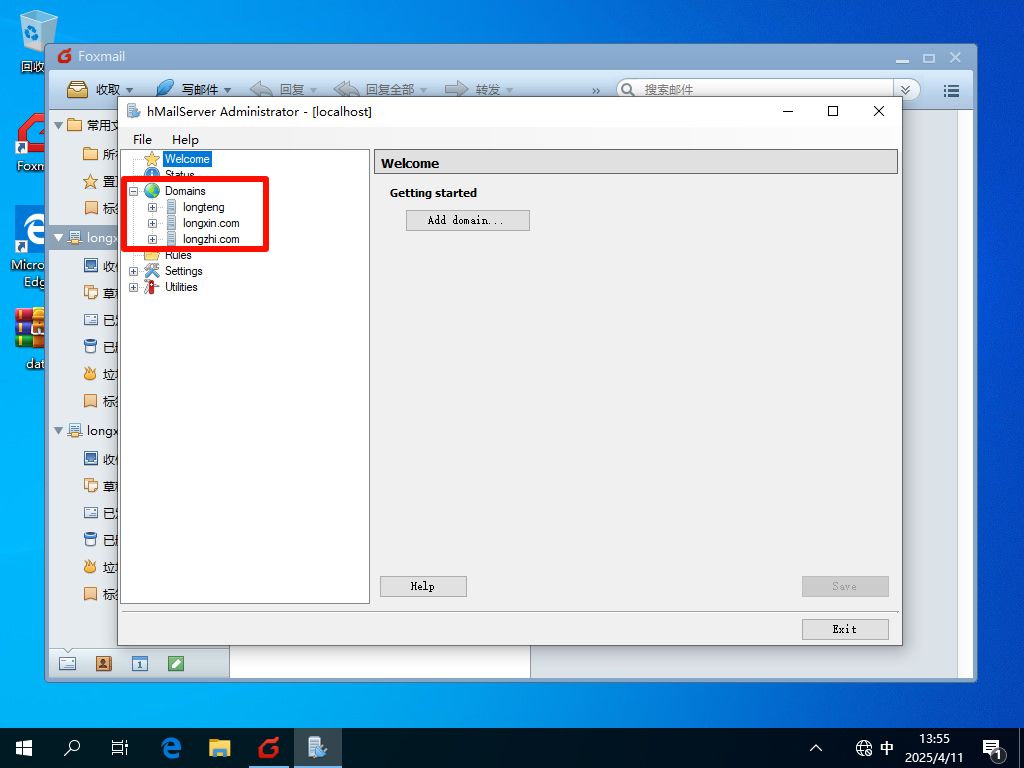Open the Windows Start menu

pos(24,748)
